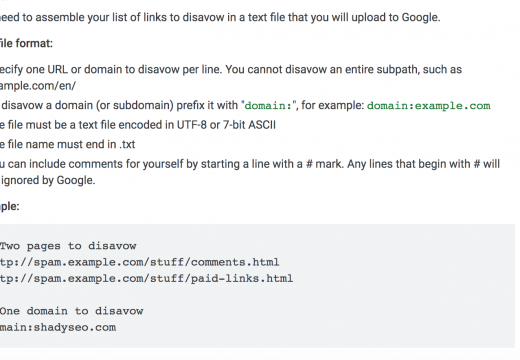Click the green 'domain:example.com' code text

pyautogui.click(x=429, y=106)
